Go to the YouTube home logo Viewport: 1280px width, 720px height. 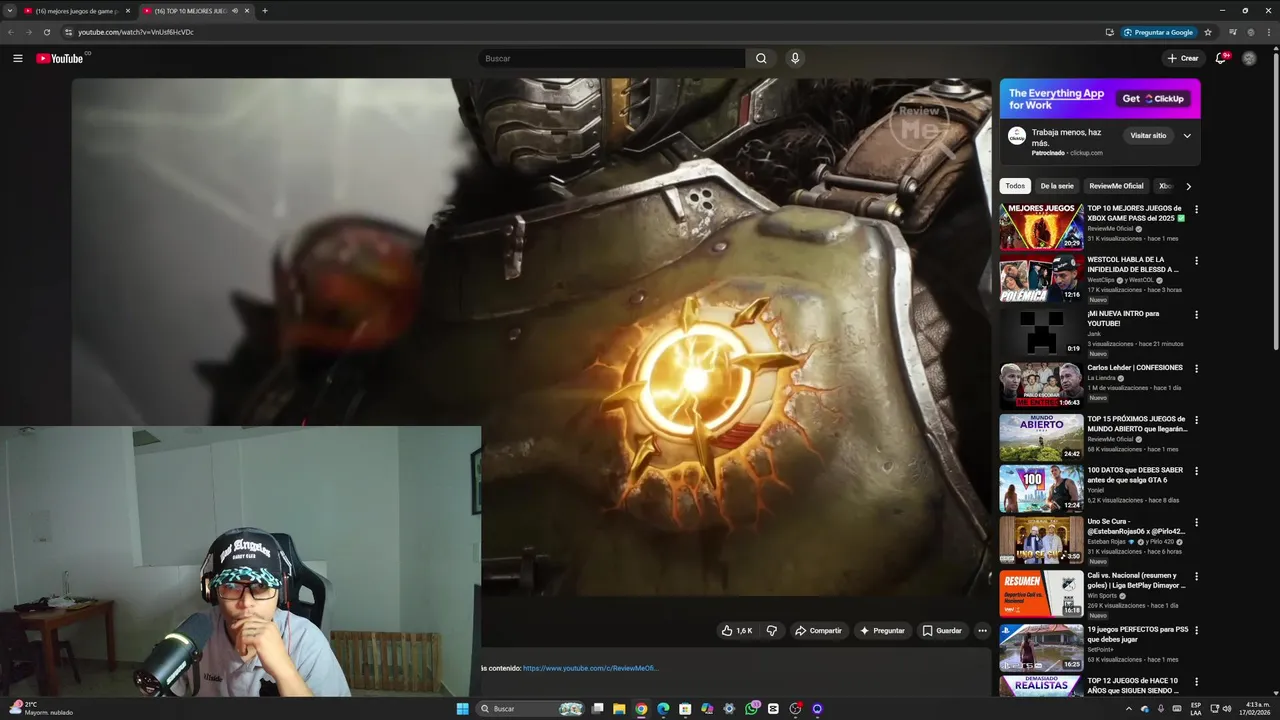coord(60,58)
